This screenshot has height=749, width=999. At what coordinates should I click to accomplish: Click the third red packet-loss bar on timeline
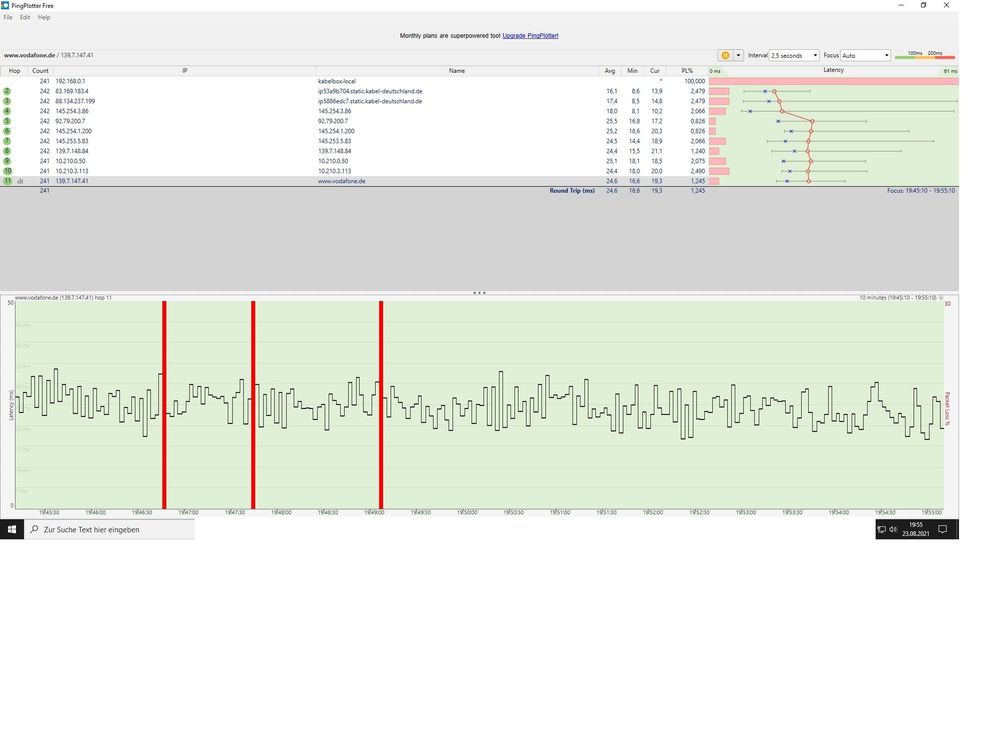pyautogui.click(x=381, y=404)
